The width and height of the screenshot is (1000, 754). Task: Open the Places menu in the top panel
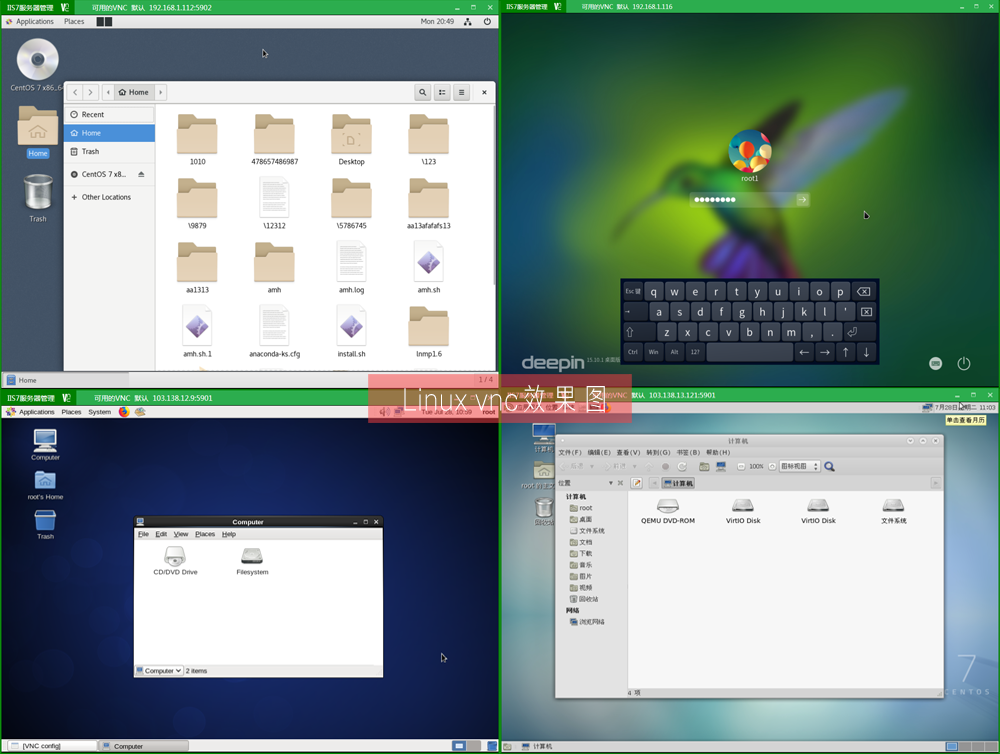[x=74, y=21]
